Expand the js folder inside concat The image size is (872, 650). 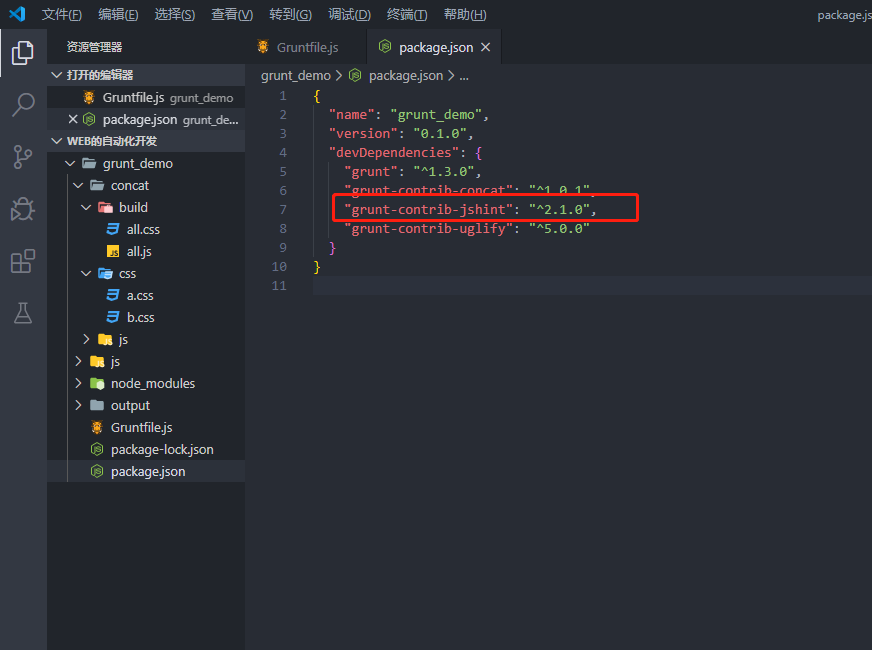tap(86, 339)
